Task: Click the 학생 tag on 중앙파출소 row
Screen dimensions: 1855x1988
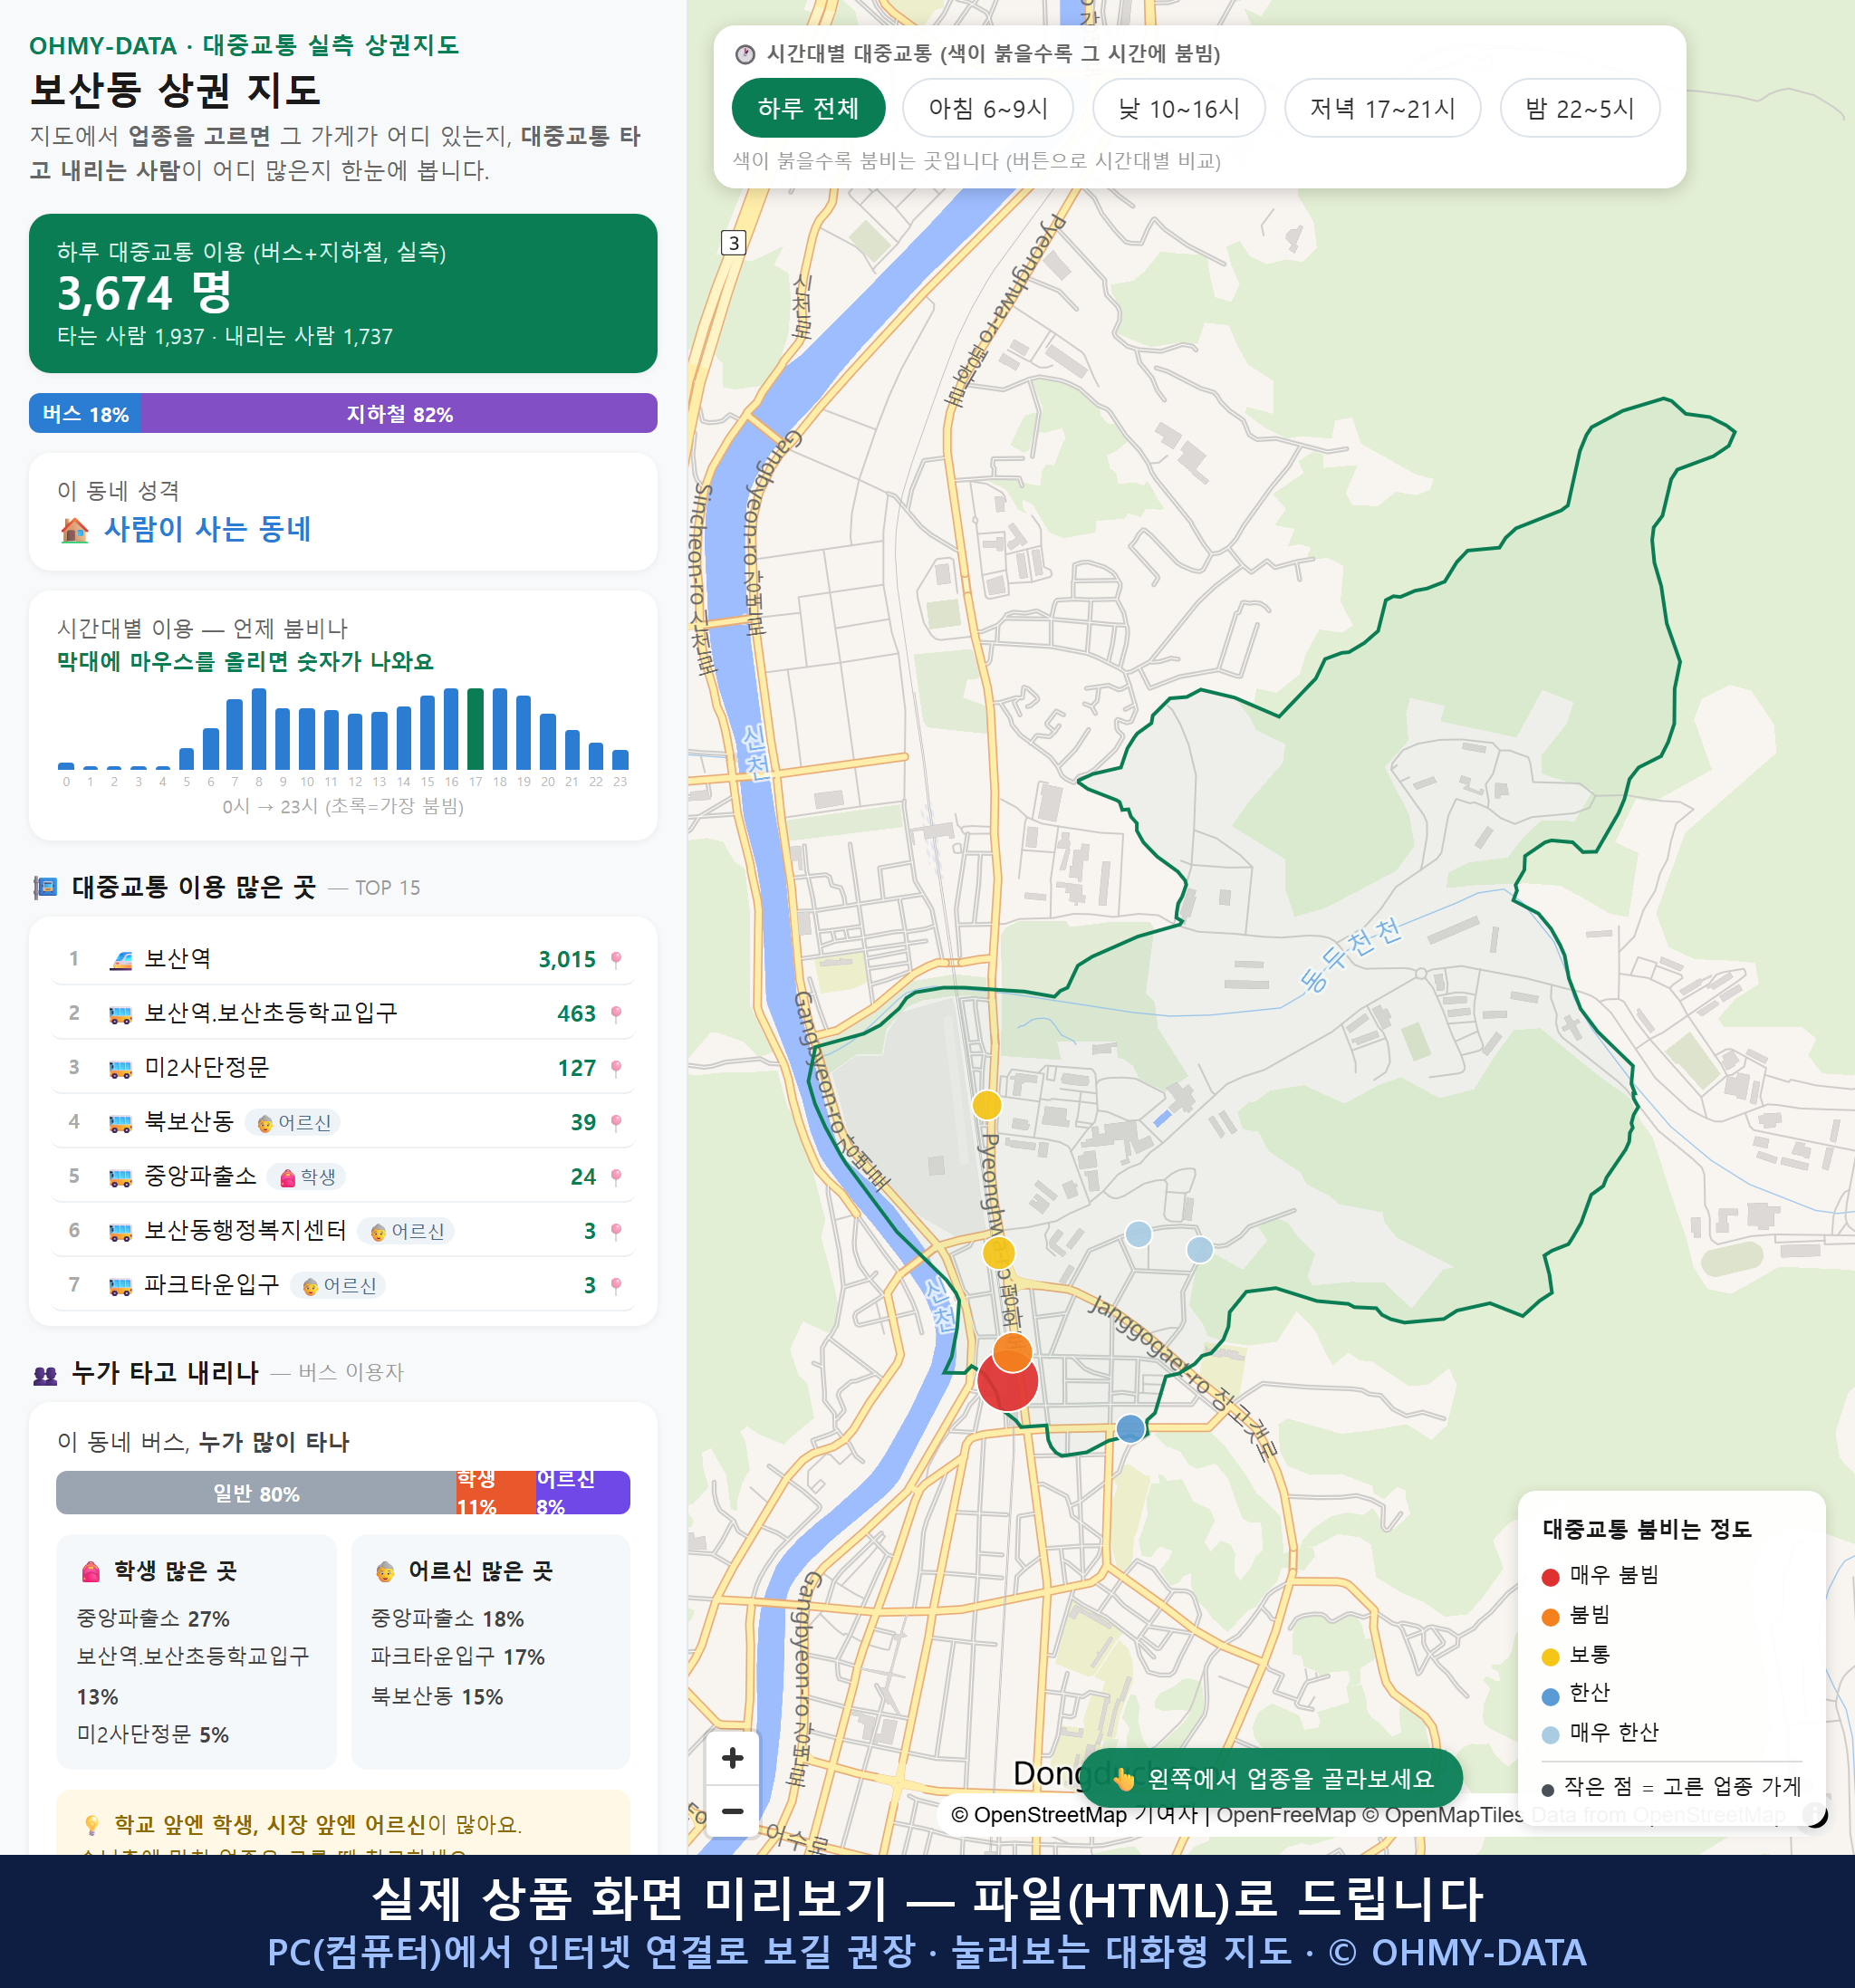Action: click(x=307, y=1177)
